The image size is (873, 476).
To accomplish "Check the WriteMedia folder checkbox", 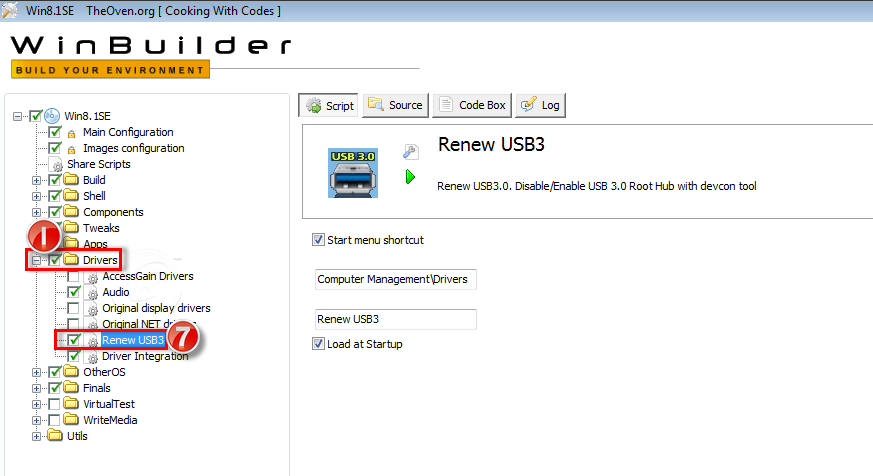I will click(55, 420).
